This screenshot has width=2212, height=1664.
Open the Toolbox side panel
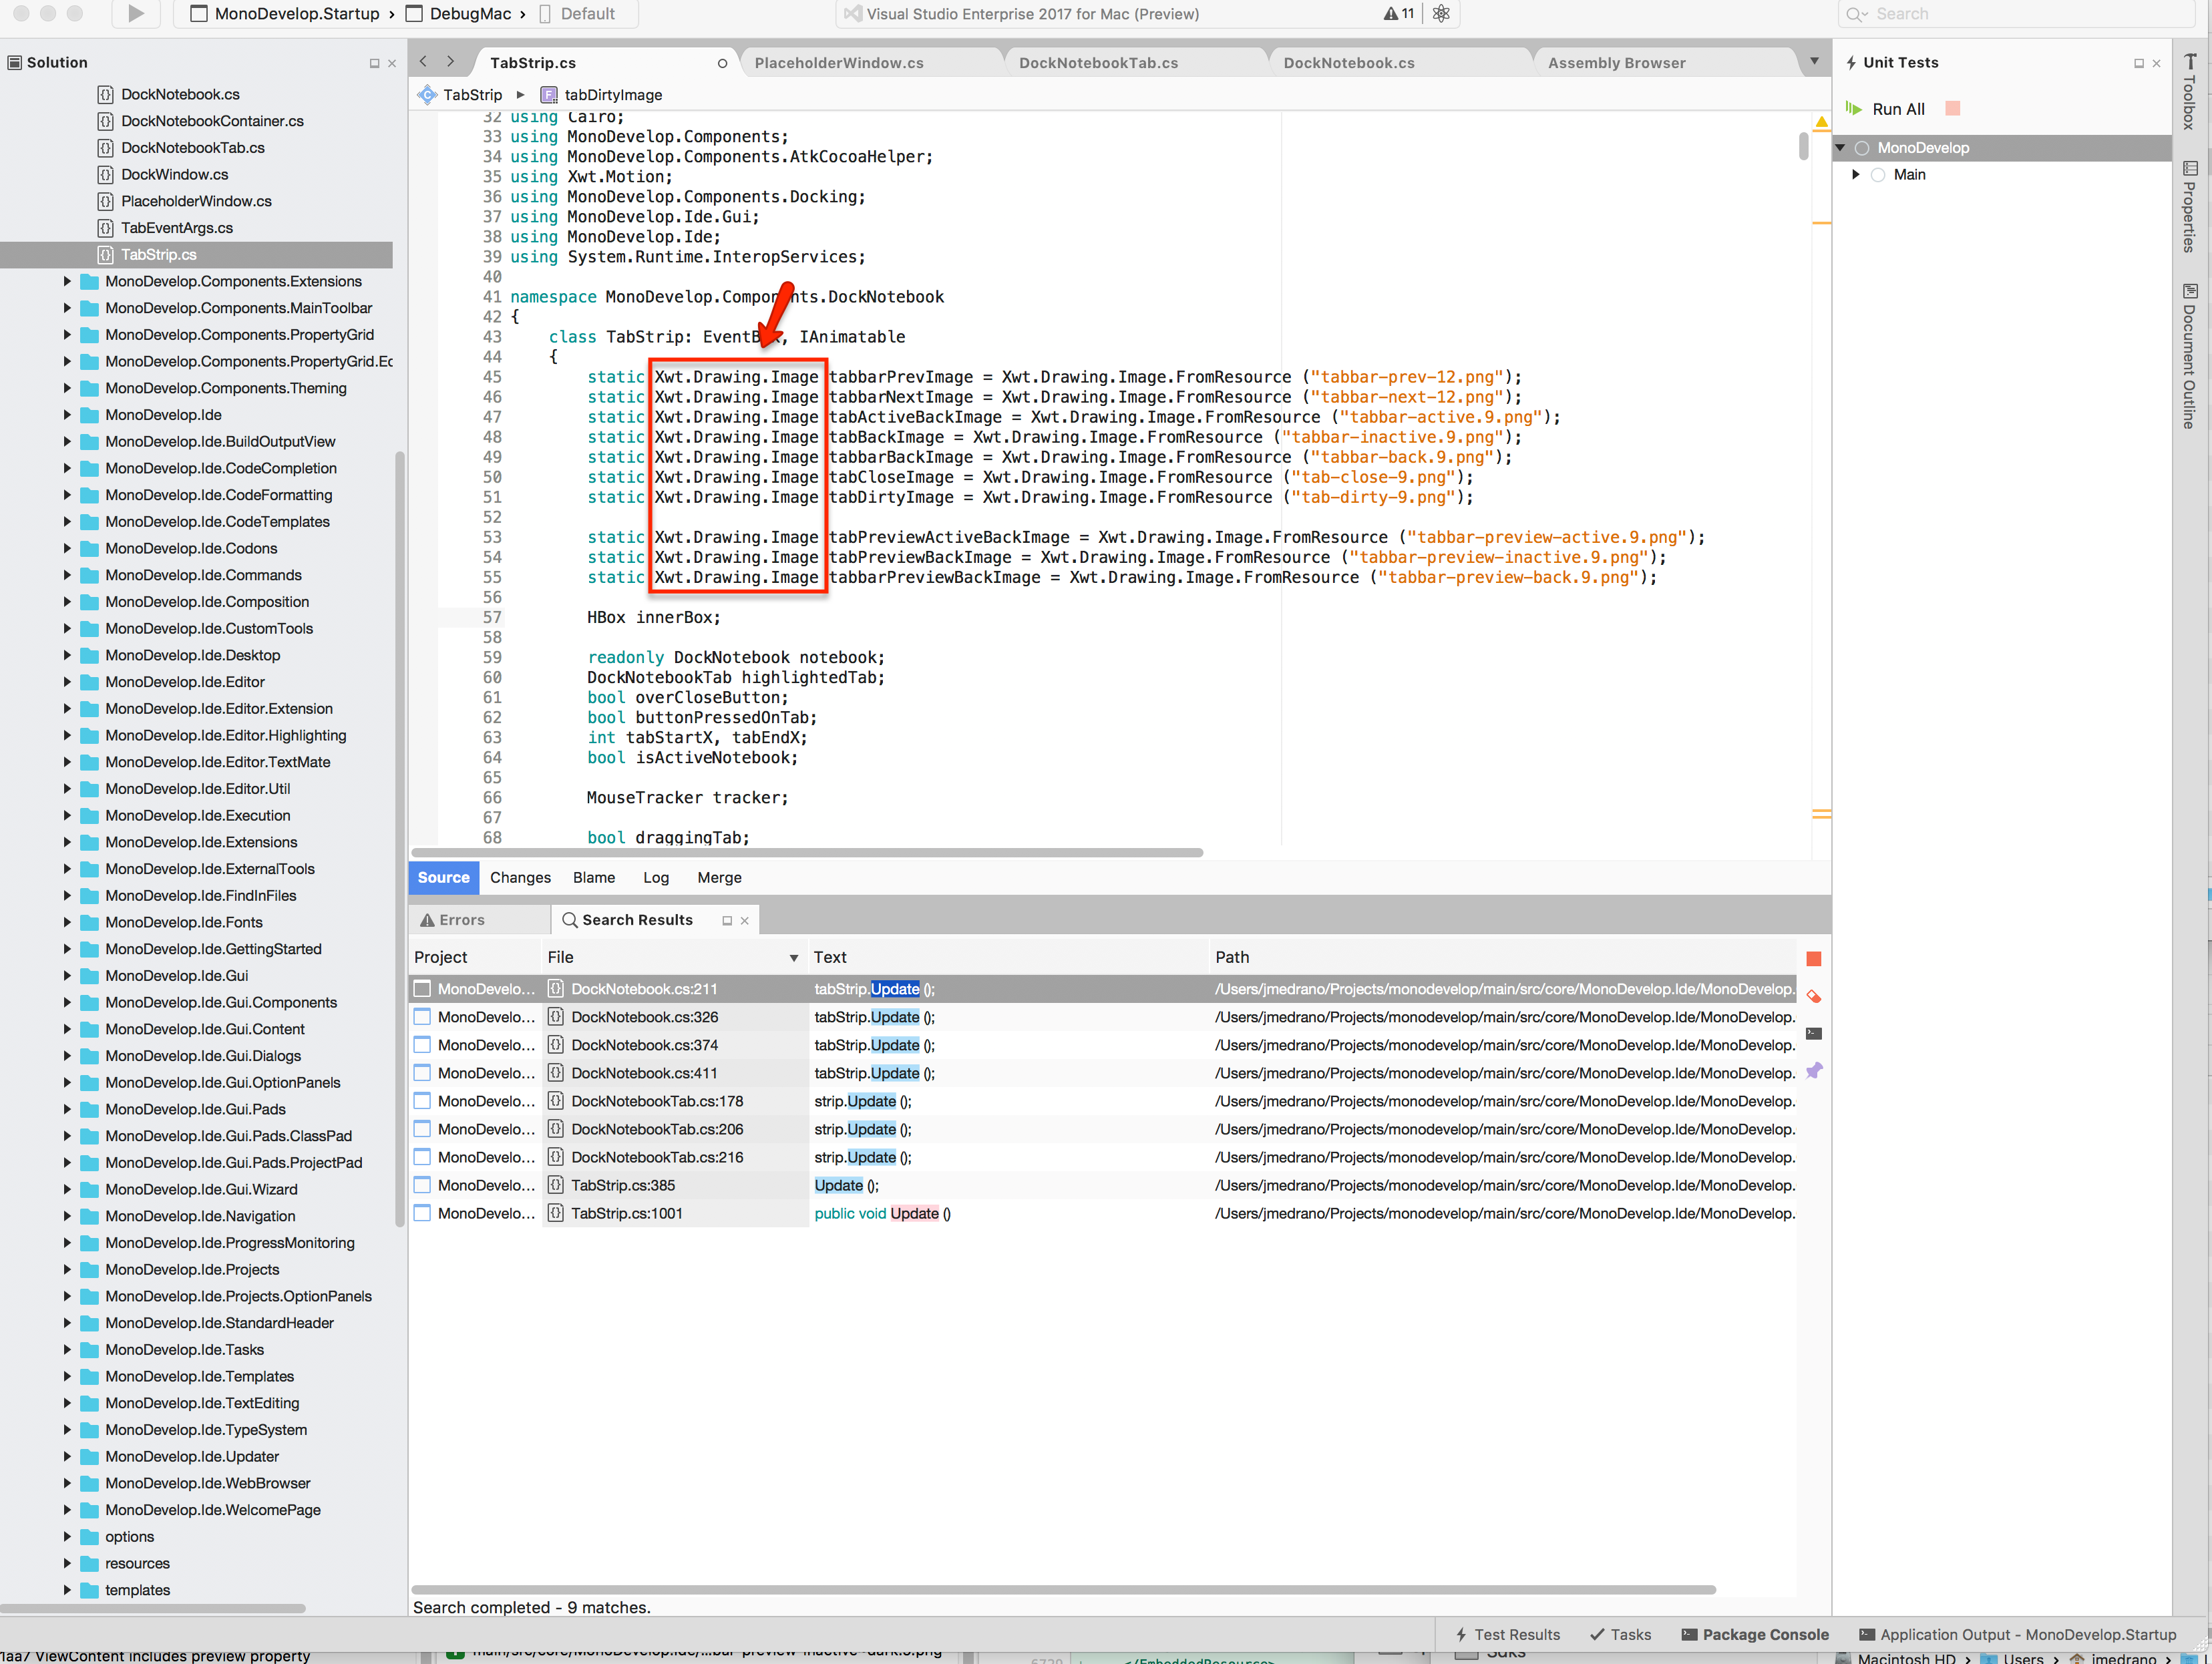pos(2189,92)
